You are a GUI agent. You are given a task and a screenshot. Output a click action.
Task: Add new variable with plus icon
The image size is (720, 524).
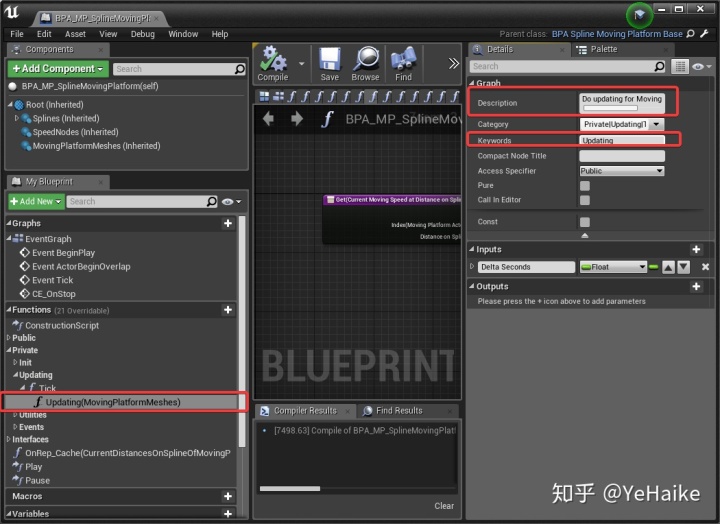pos(228,513)
